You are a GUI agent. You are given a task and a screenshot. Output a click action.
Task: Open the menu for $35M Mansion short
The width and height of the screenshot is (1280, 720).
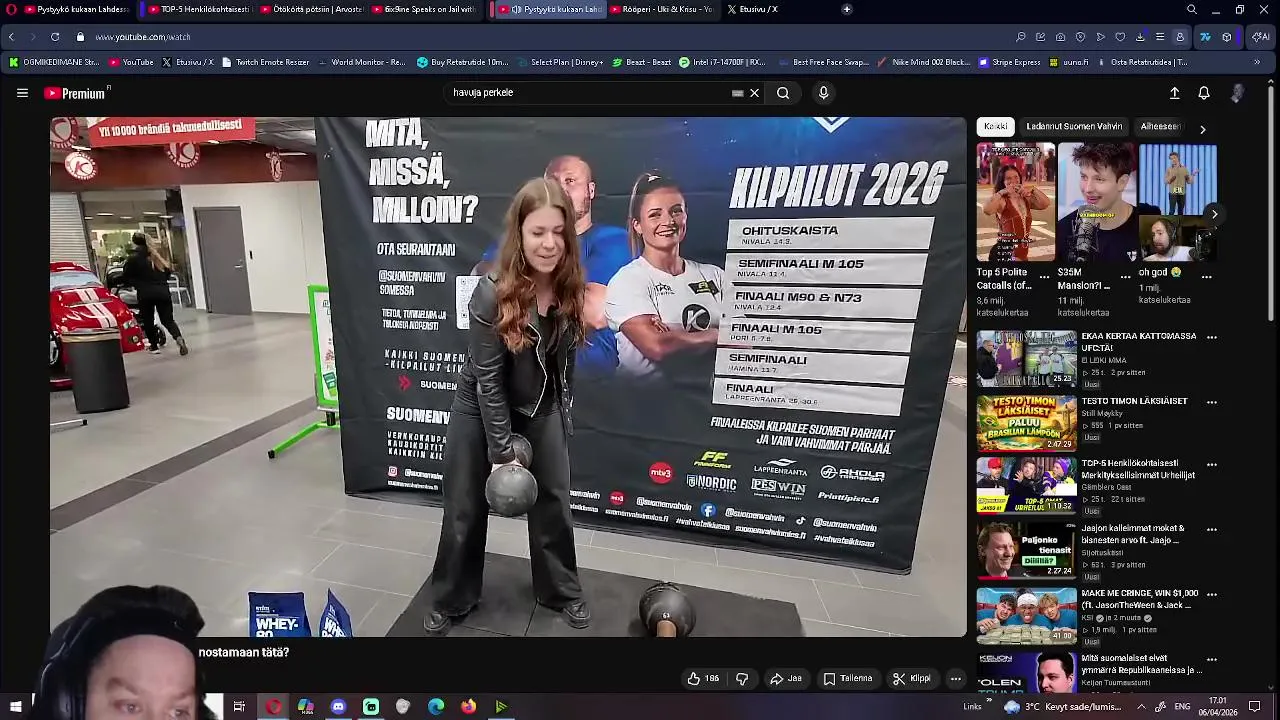click(x=1125, y=277)
